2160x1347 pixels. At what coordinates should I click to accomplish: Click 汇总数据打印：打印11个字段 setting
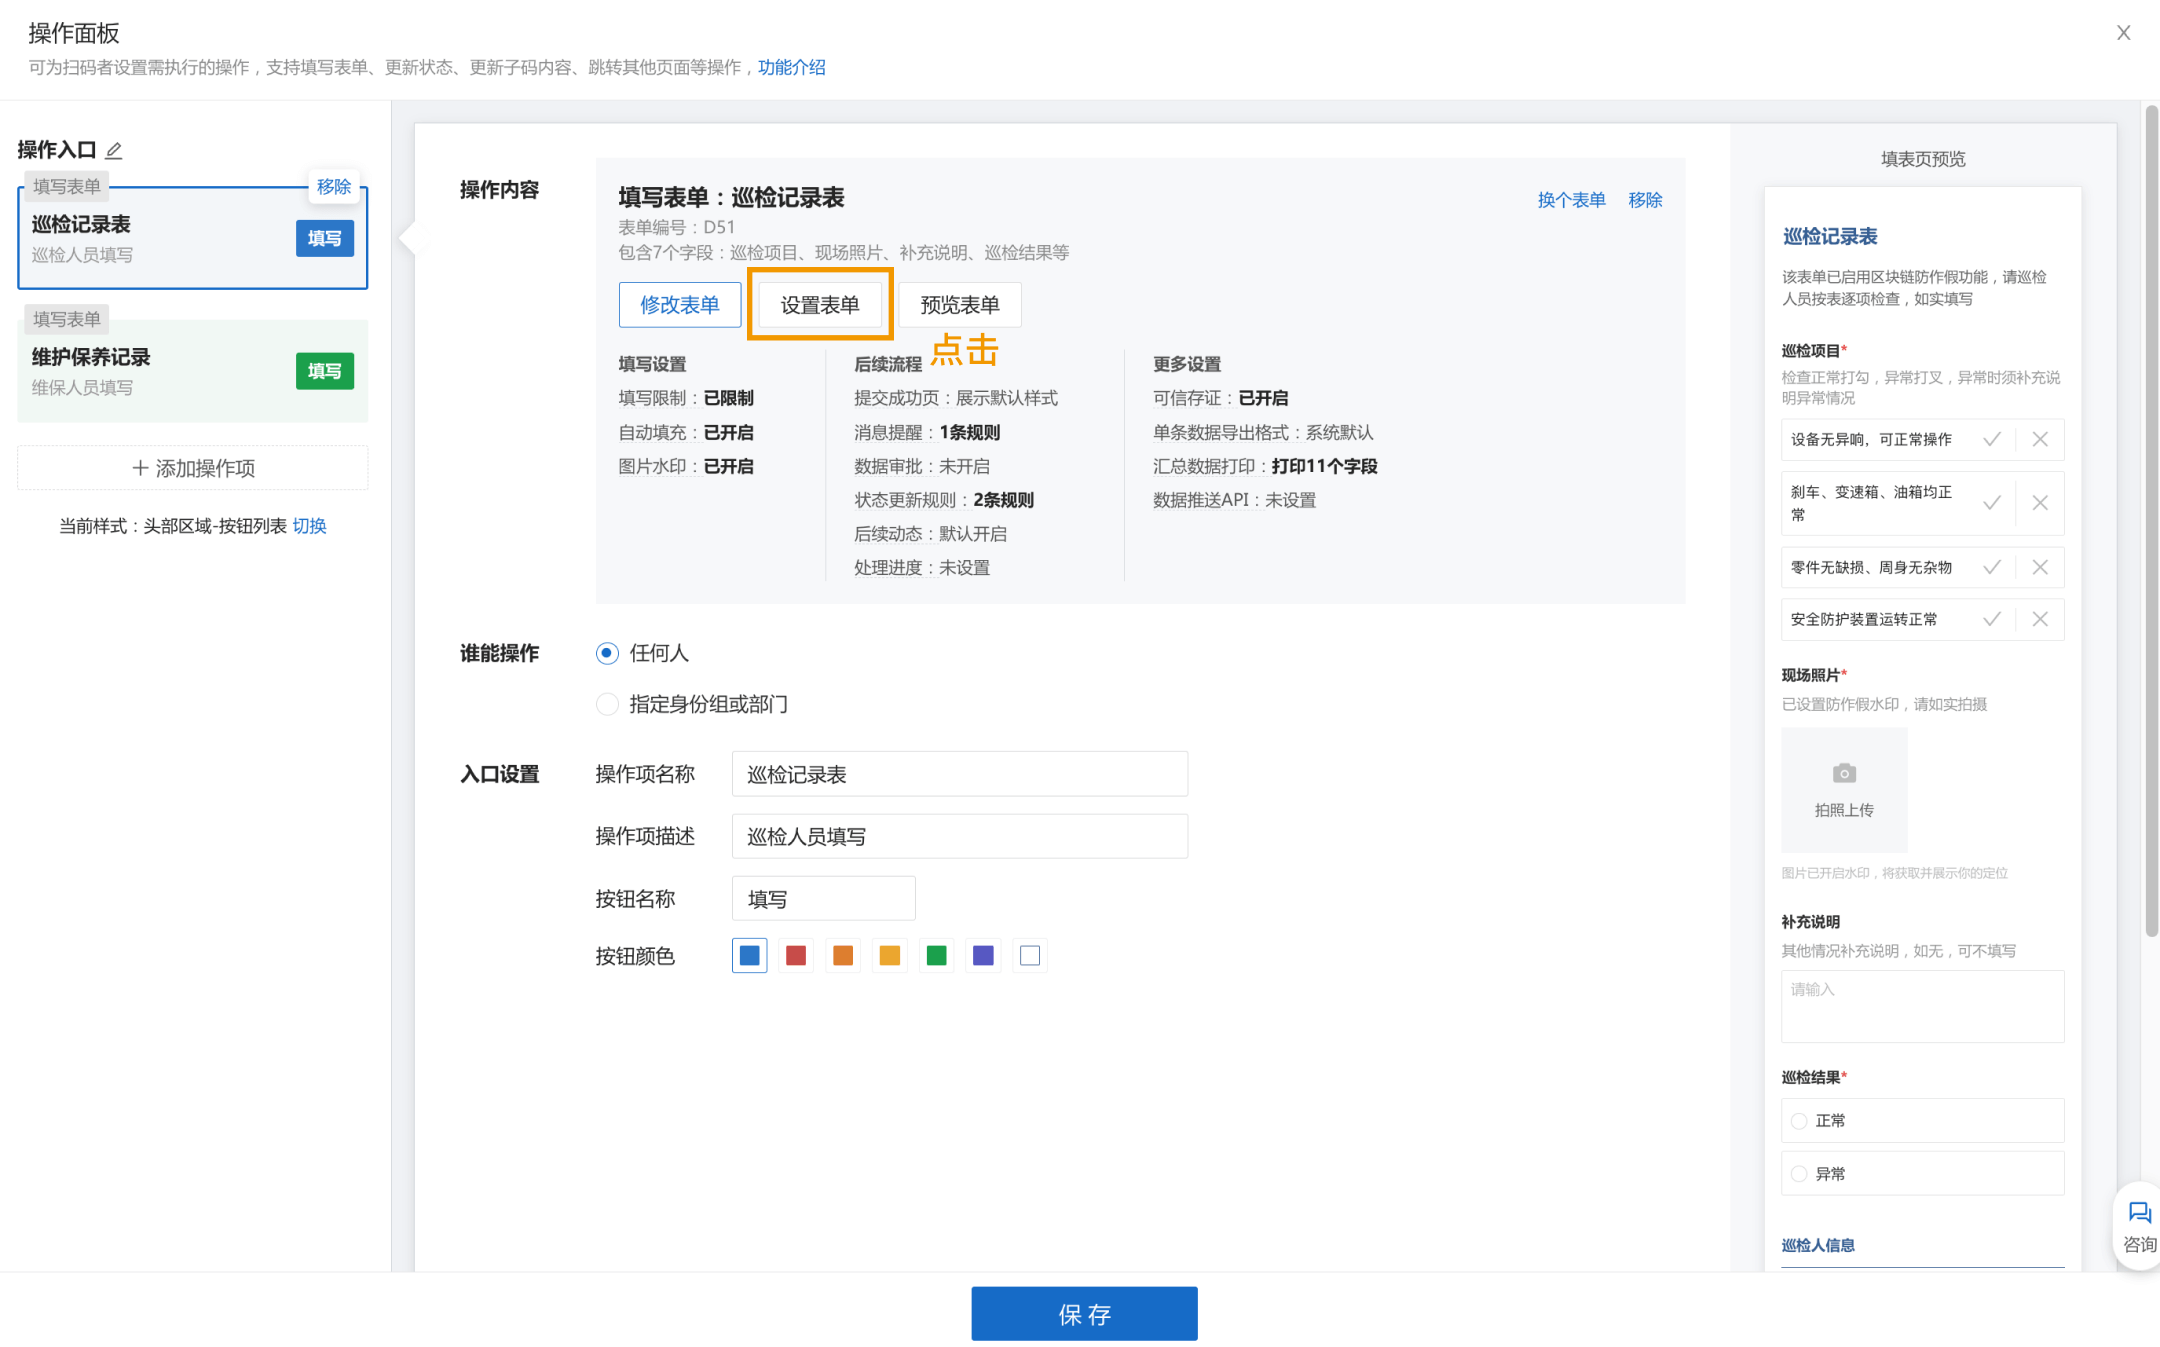pyautogui.click(x=1265, y=466)
